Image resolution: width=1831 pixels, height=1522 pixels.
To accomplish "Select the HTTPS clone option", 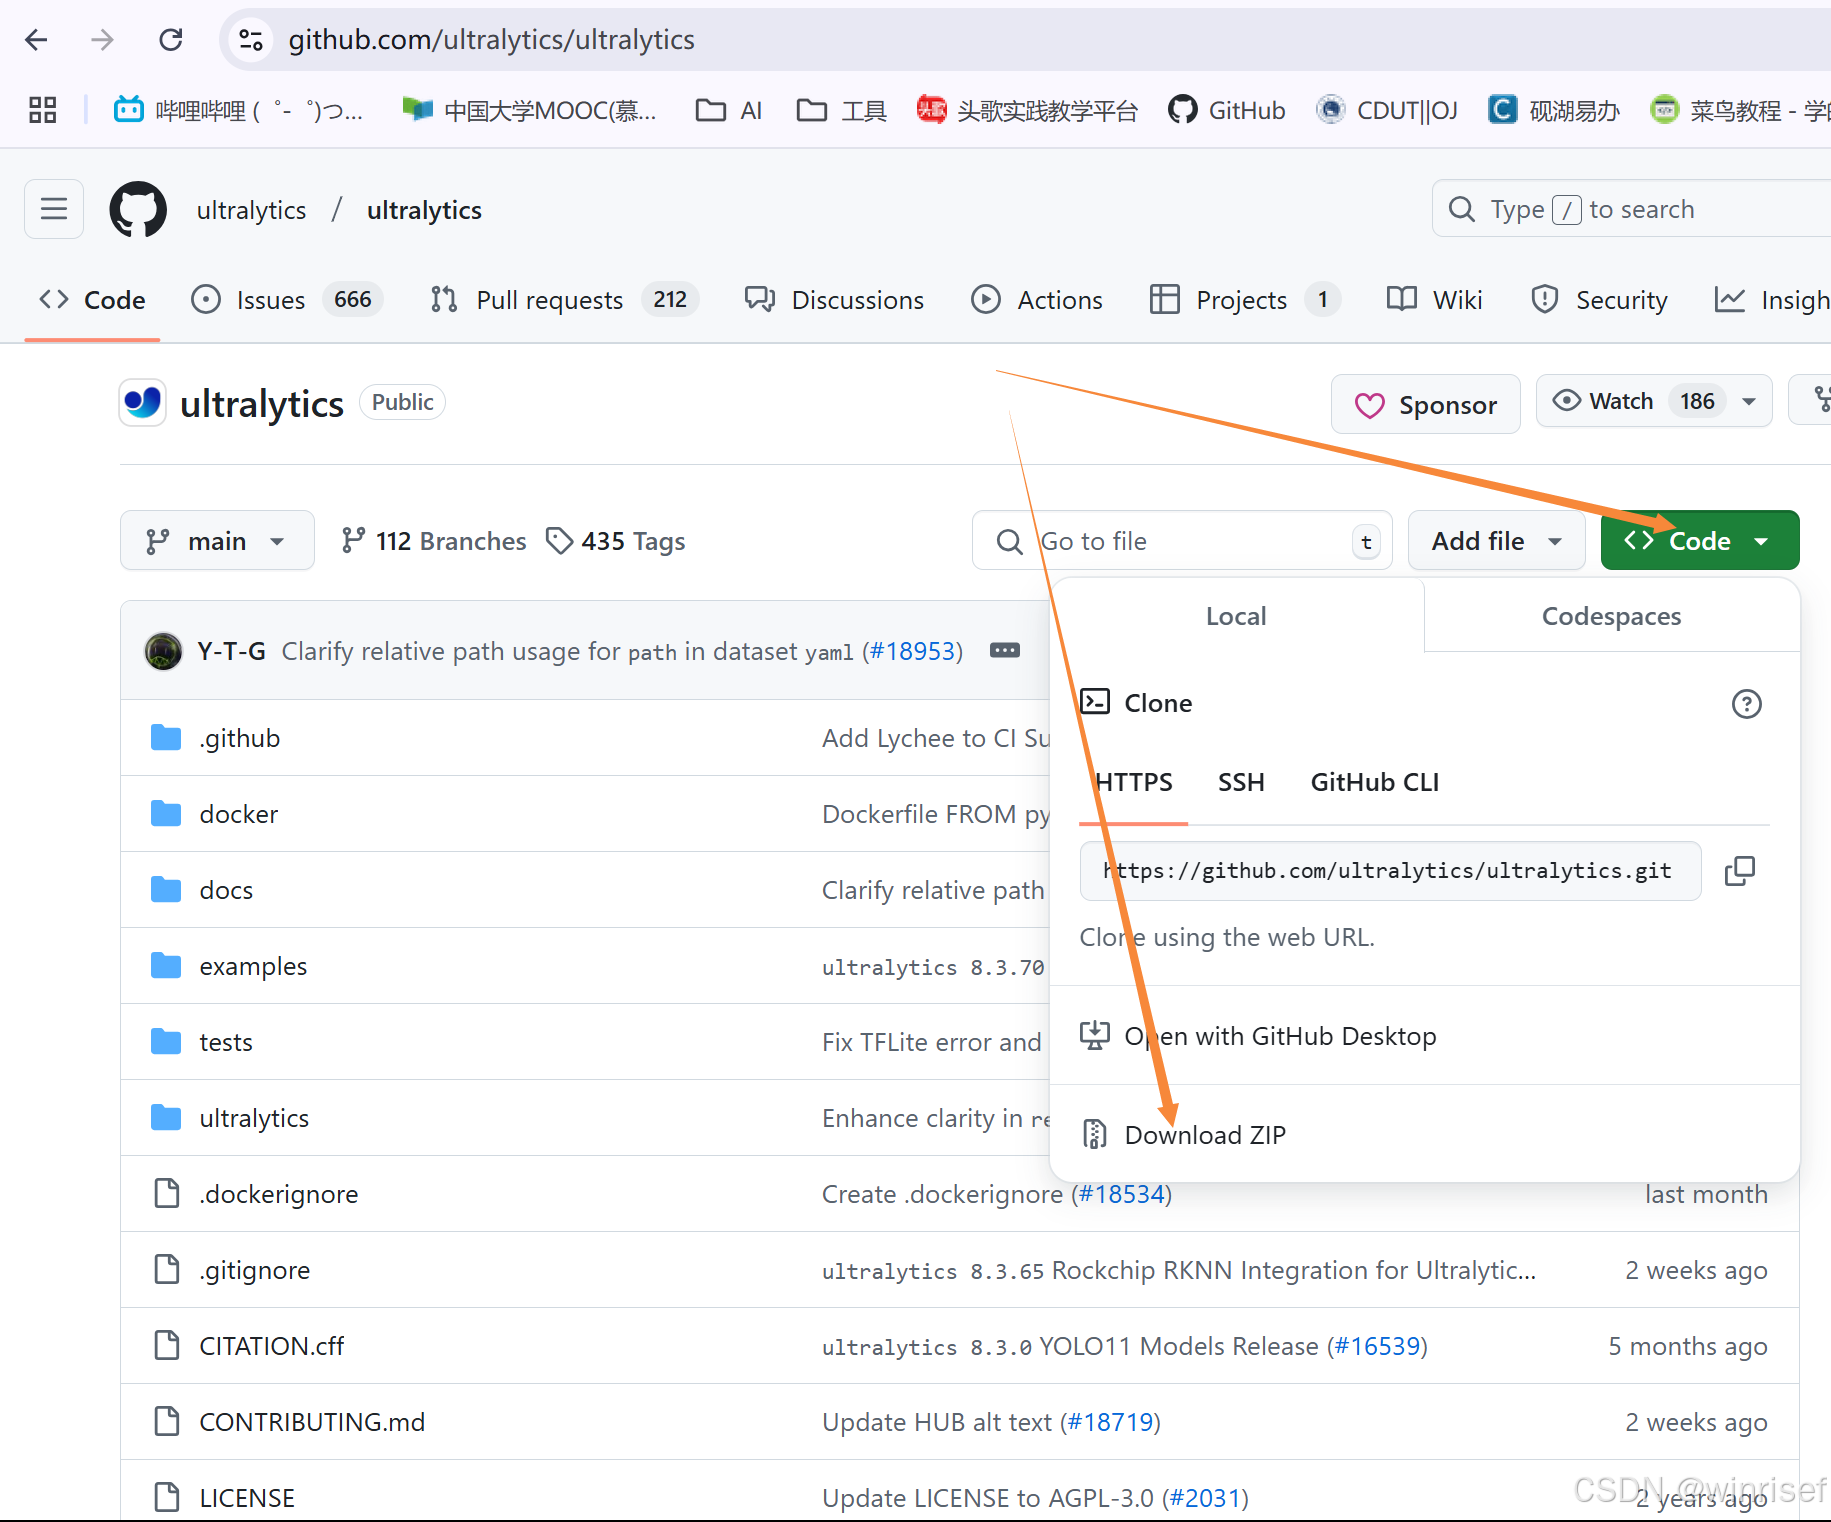I will (x=1133, y=783).
